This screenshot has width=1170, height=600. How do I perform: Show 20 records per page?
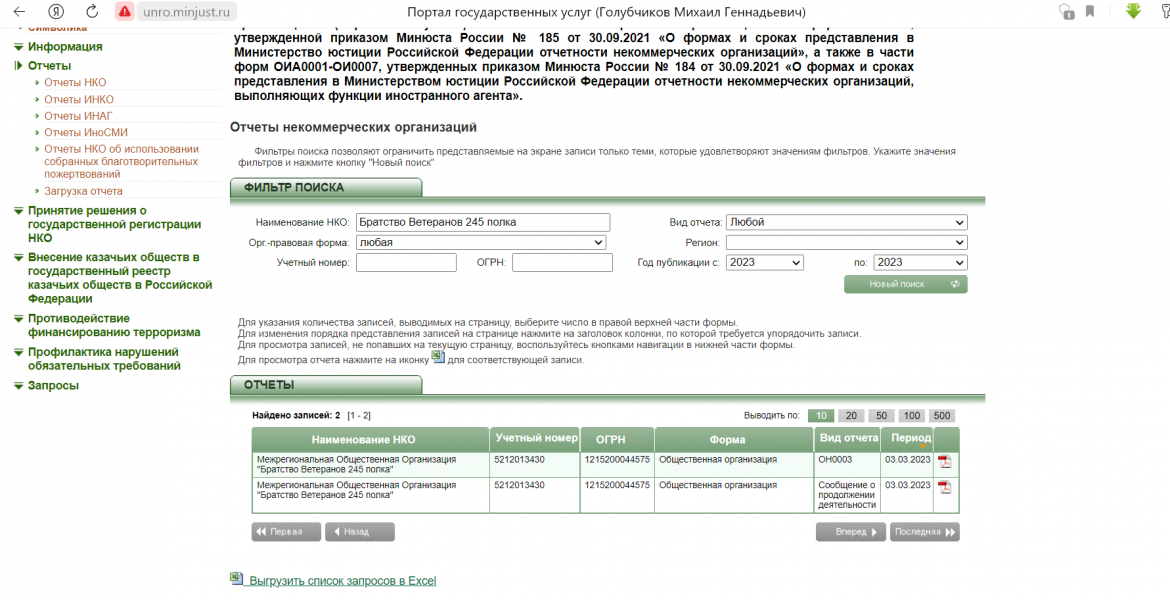(851, 416)
